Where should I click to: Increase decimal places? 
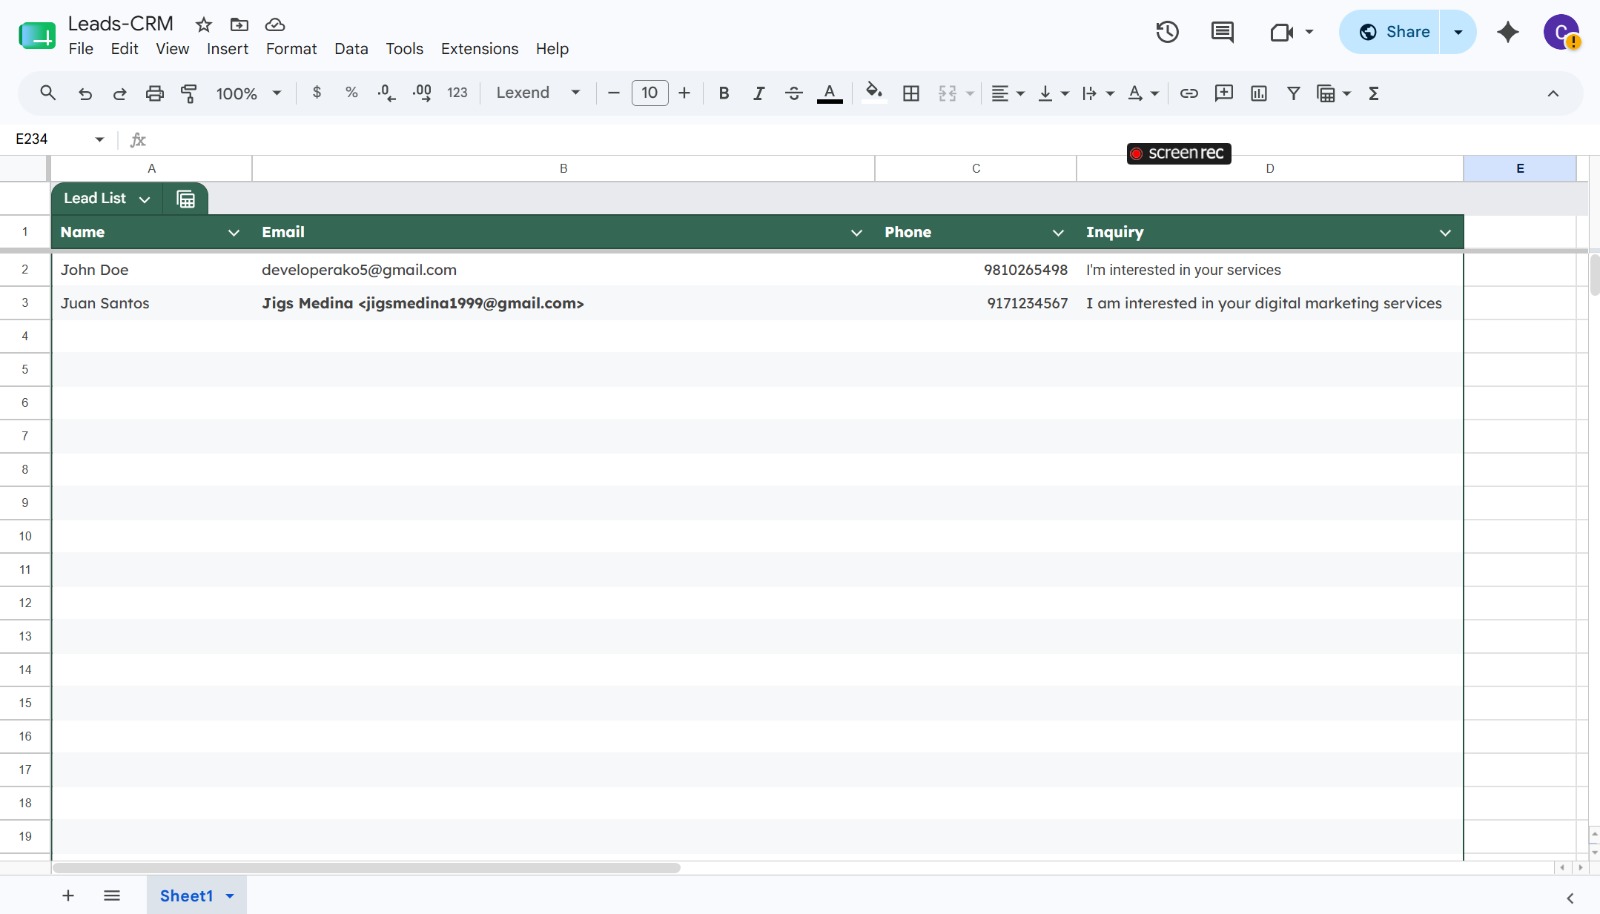point(422,93)
